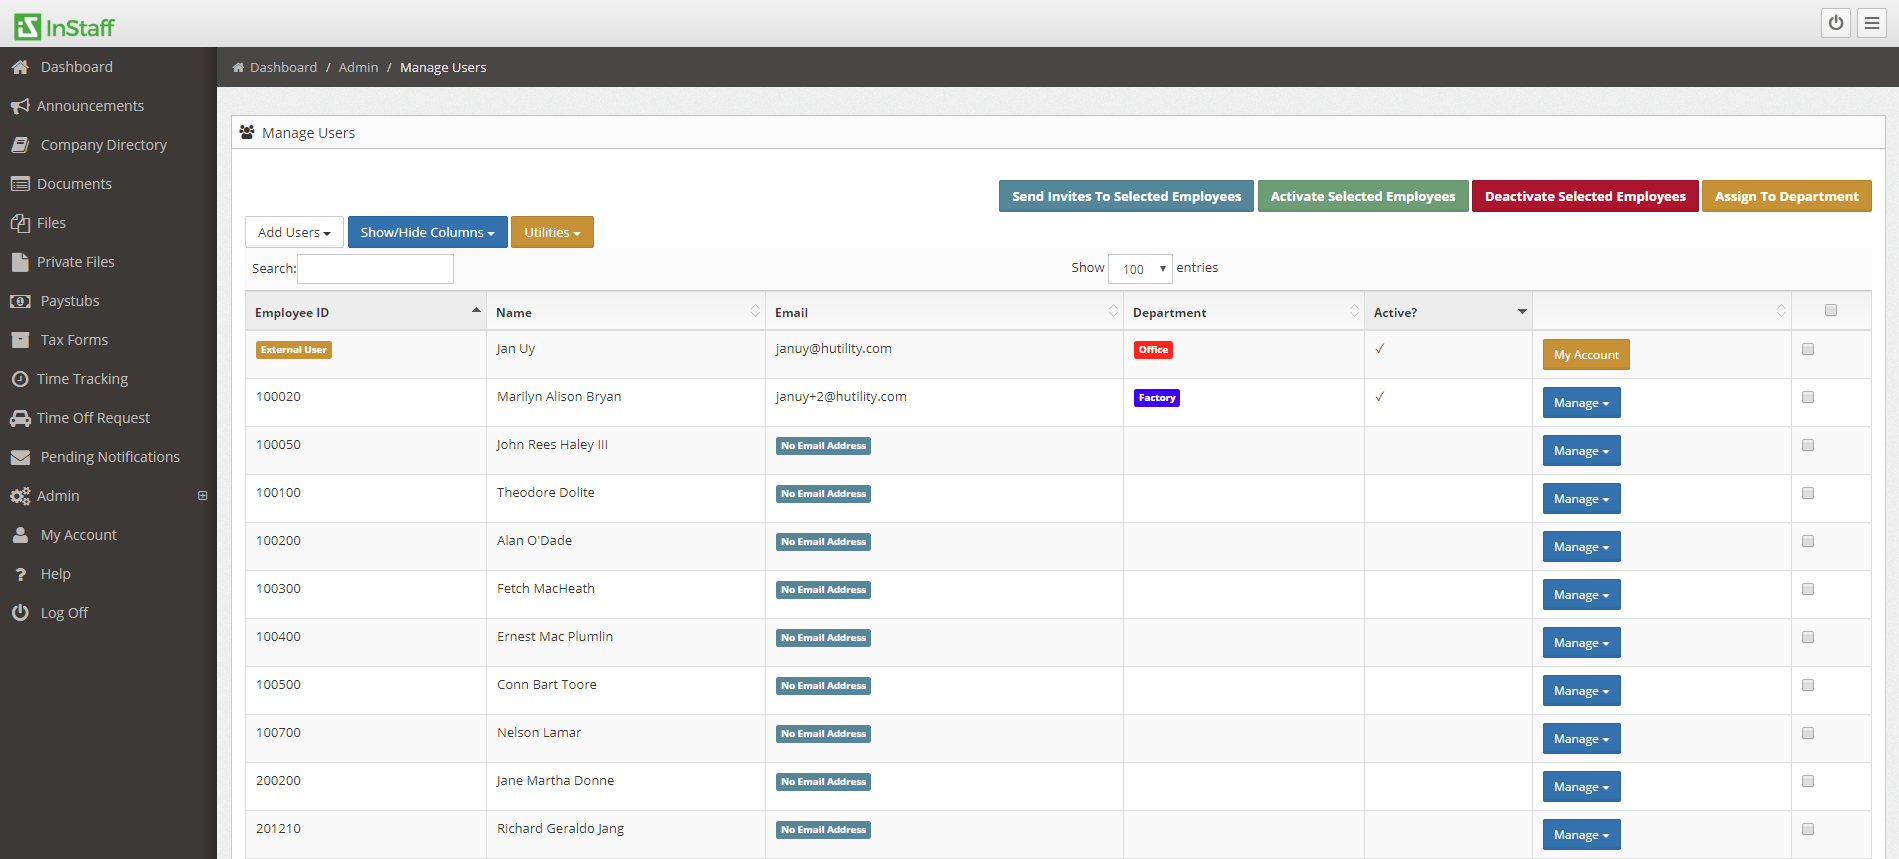Click the Help question mark icon
The image size is (1899, 859).
(x=20, y=574)
